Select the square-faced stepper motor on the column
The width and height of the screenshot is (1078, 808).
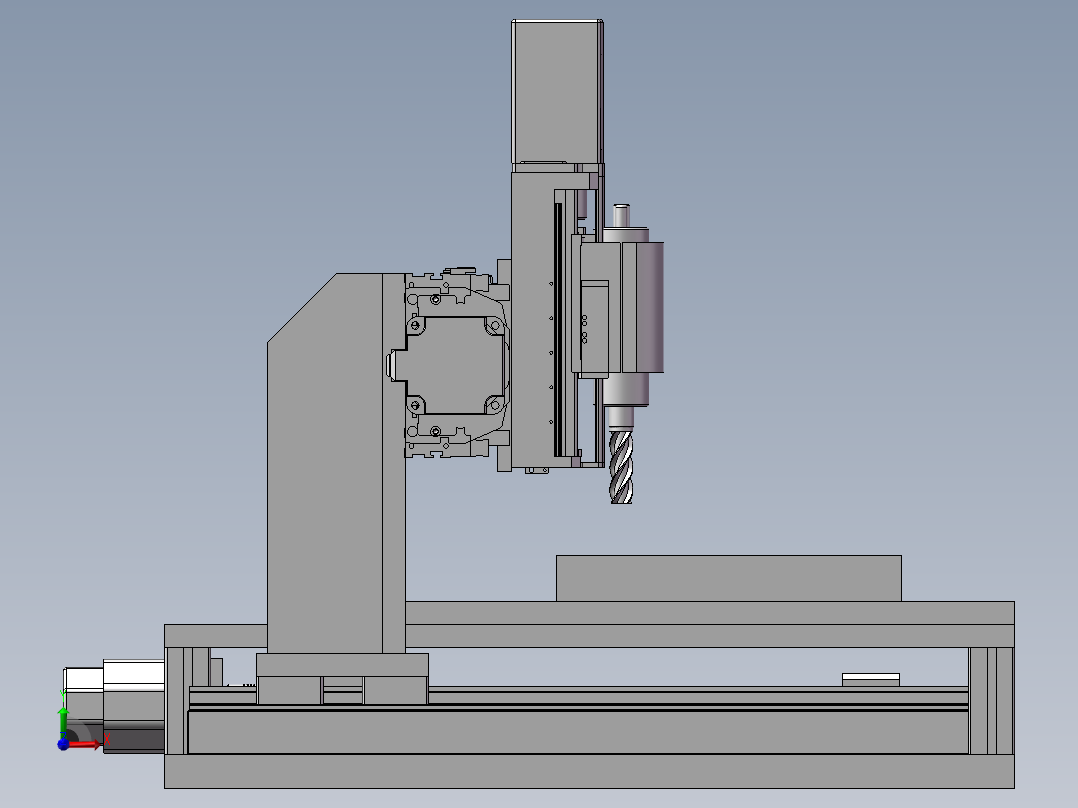pyautogui.click(x=455, y=365)
